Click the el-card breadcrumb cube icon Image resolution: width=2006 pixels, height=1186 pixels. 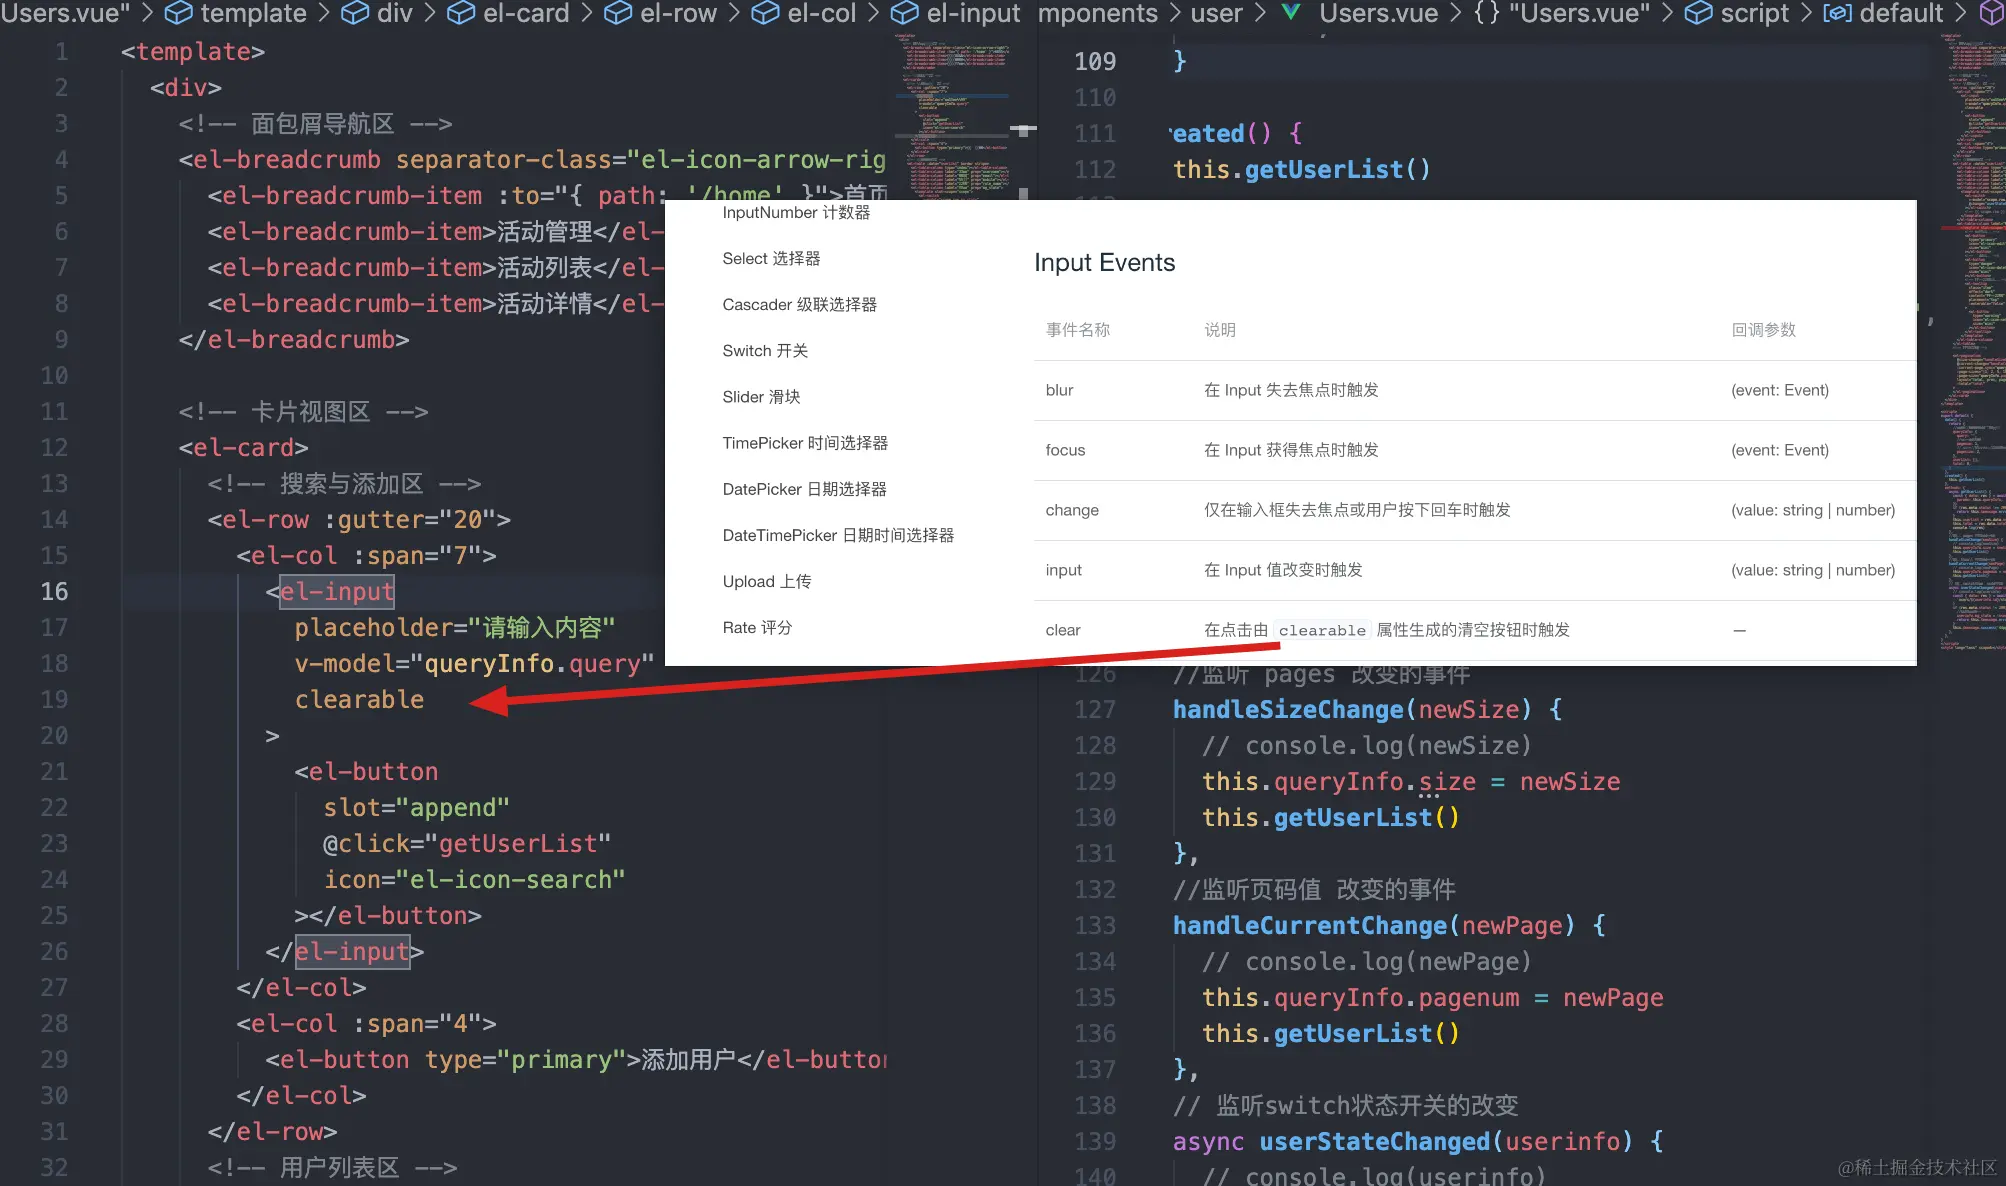pos(460,13)
